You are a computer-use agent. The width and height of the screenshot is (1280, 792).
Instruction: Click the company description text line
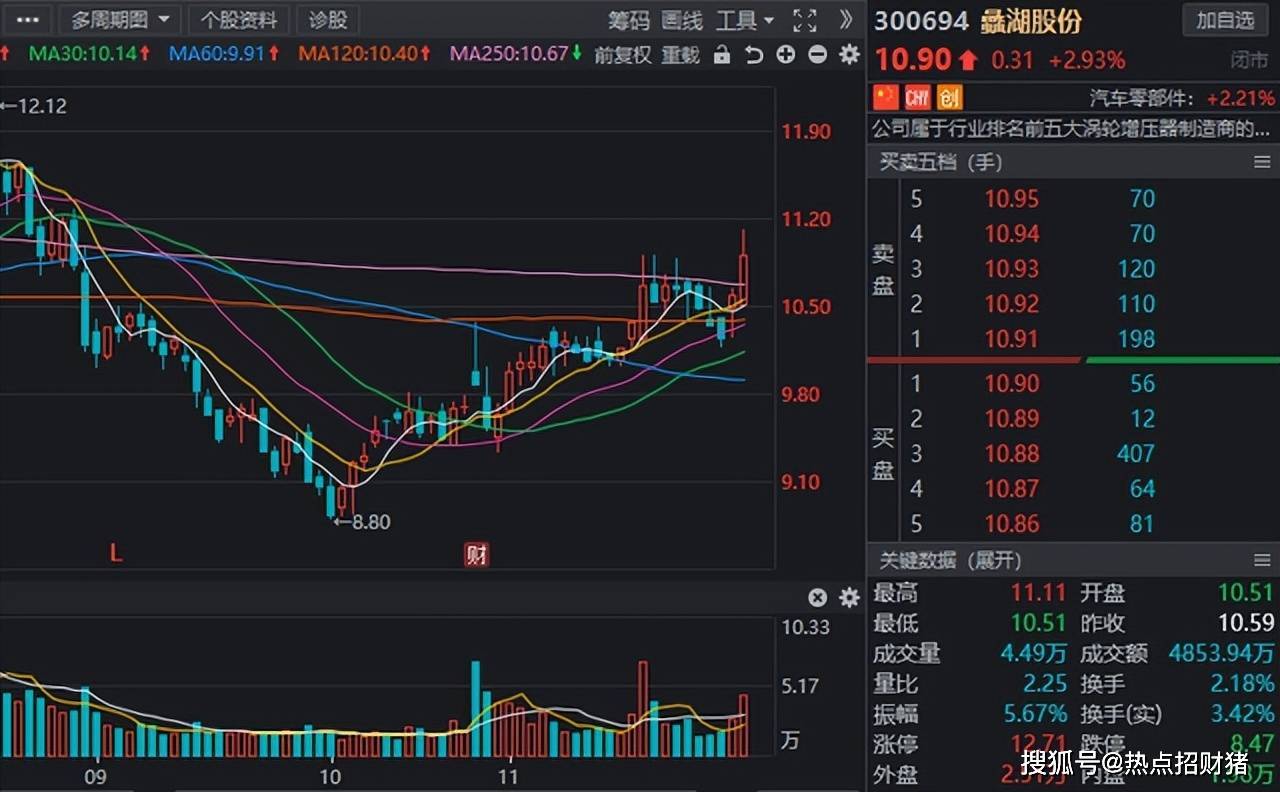coord(1070,128)
